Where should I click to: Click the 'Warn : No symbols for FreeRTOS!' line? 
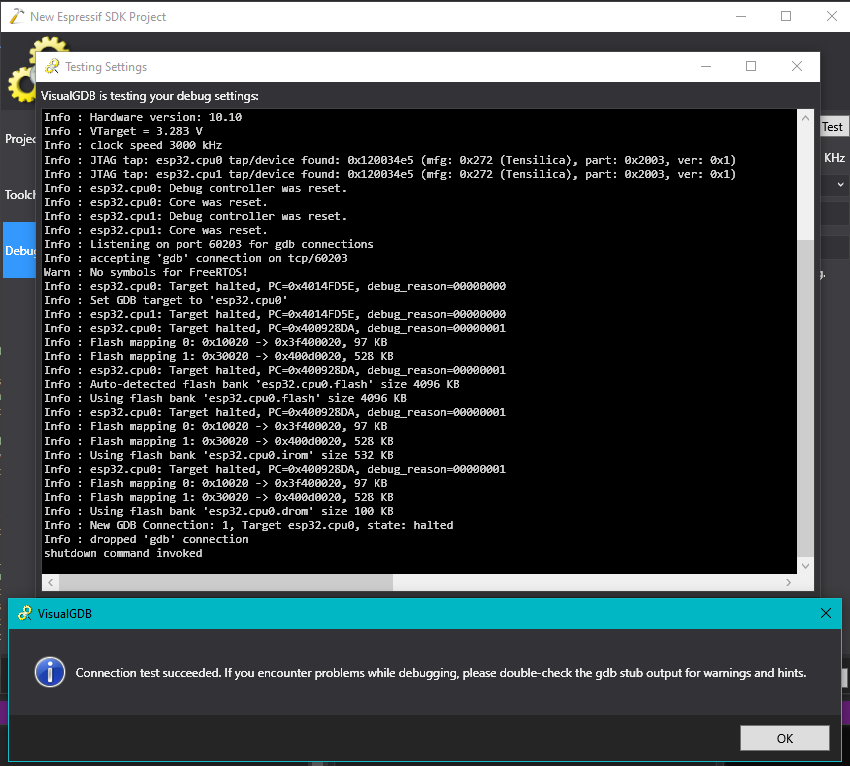pyautogui.click(x=146, y=272)
